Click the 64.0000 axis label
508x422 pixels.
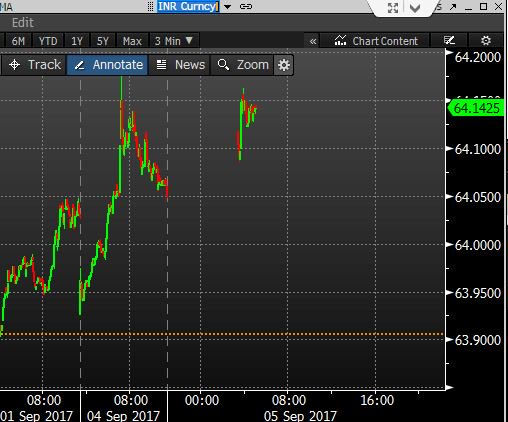click(478, 245)
